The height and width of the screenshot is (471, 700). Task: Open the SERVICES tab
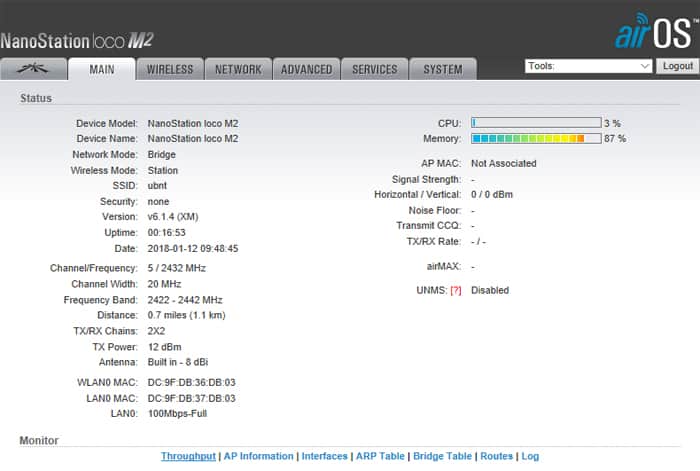[375, 69]
